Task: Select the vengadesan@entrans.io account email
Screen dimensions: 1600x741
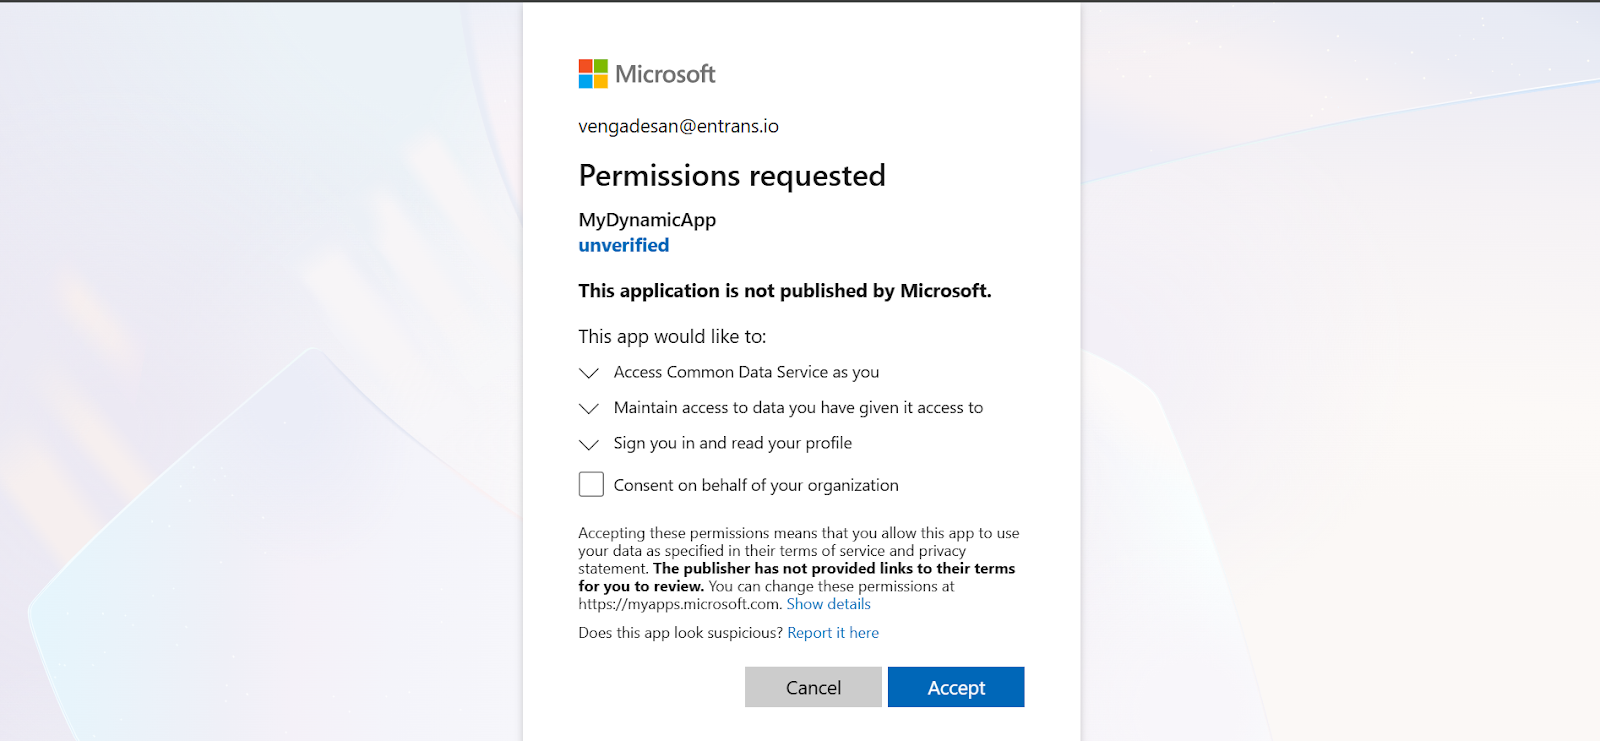Action: 678,126
